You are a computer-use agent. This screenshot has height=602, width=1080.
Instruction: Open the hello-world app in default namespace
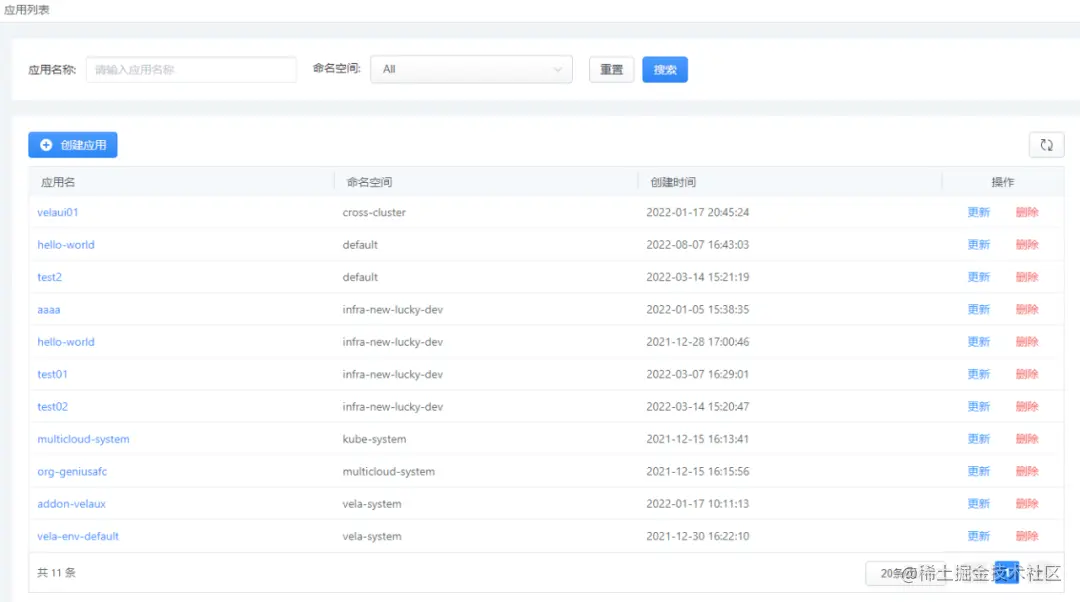click(65, 244)
